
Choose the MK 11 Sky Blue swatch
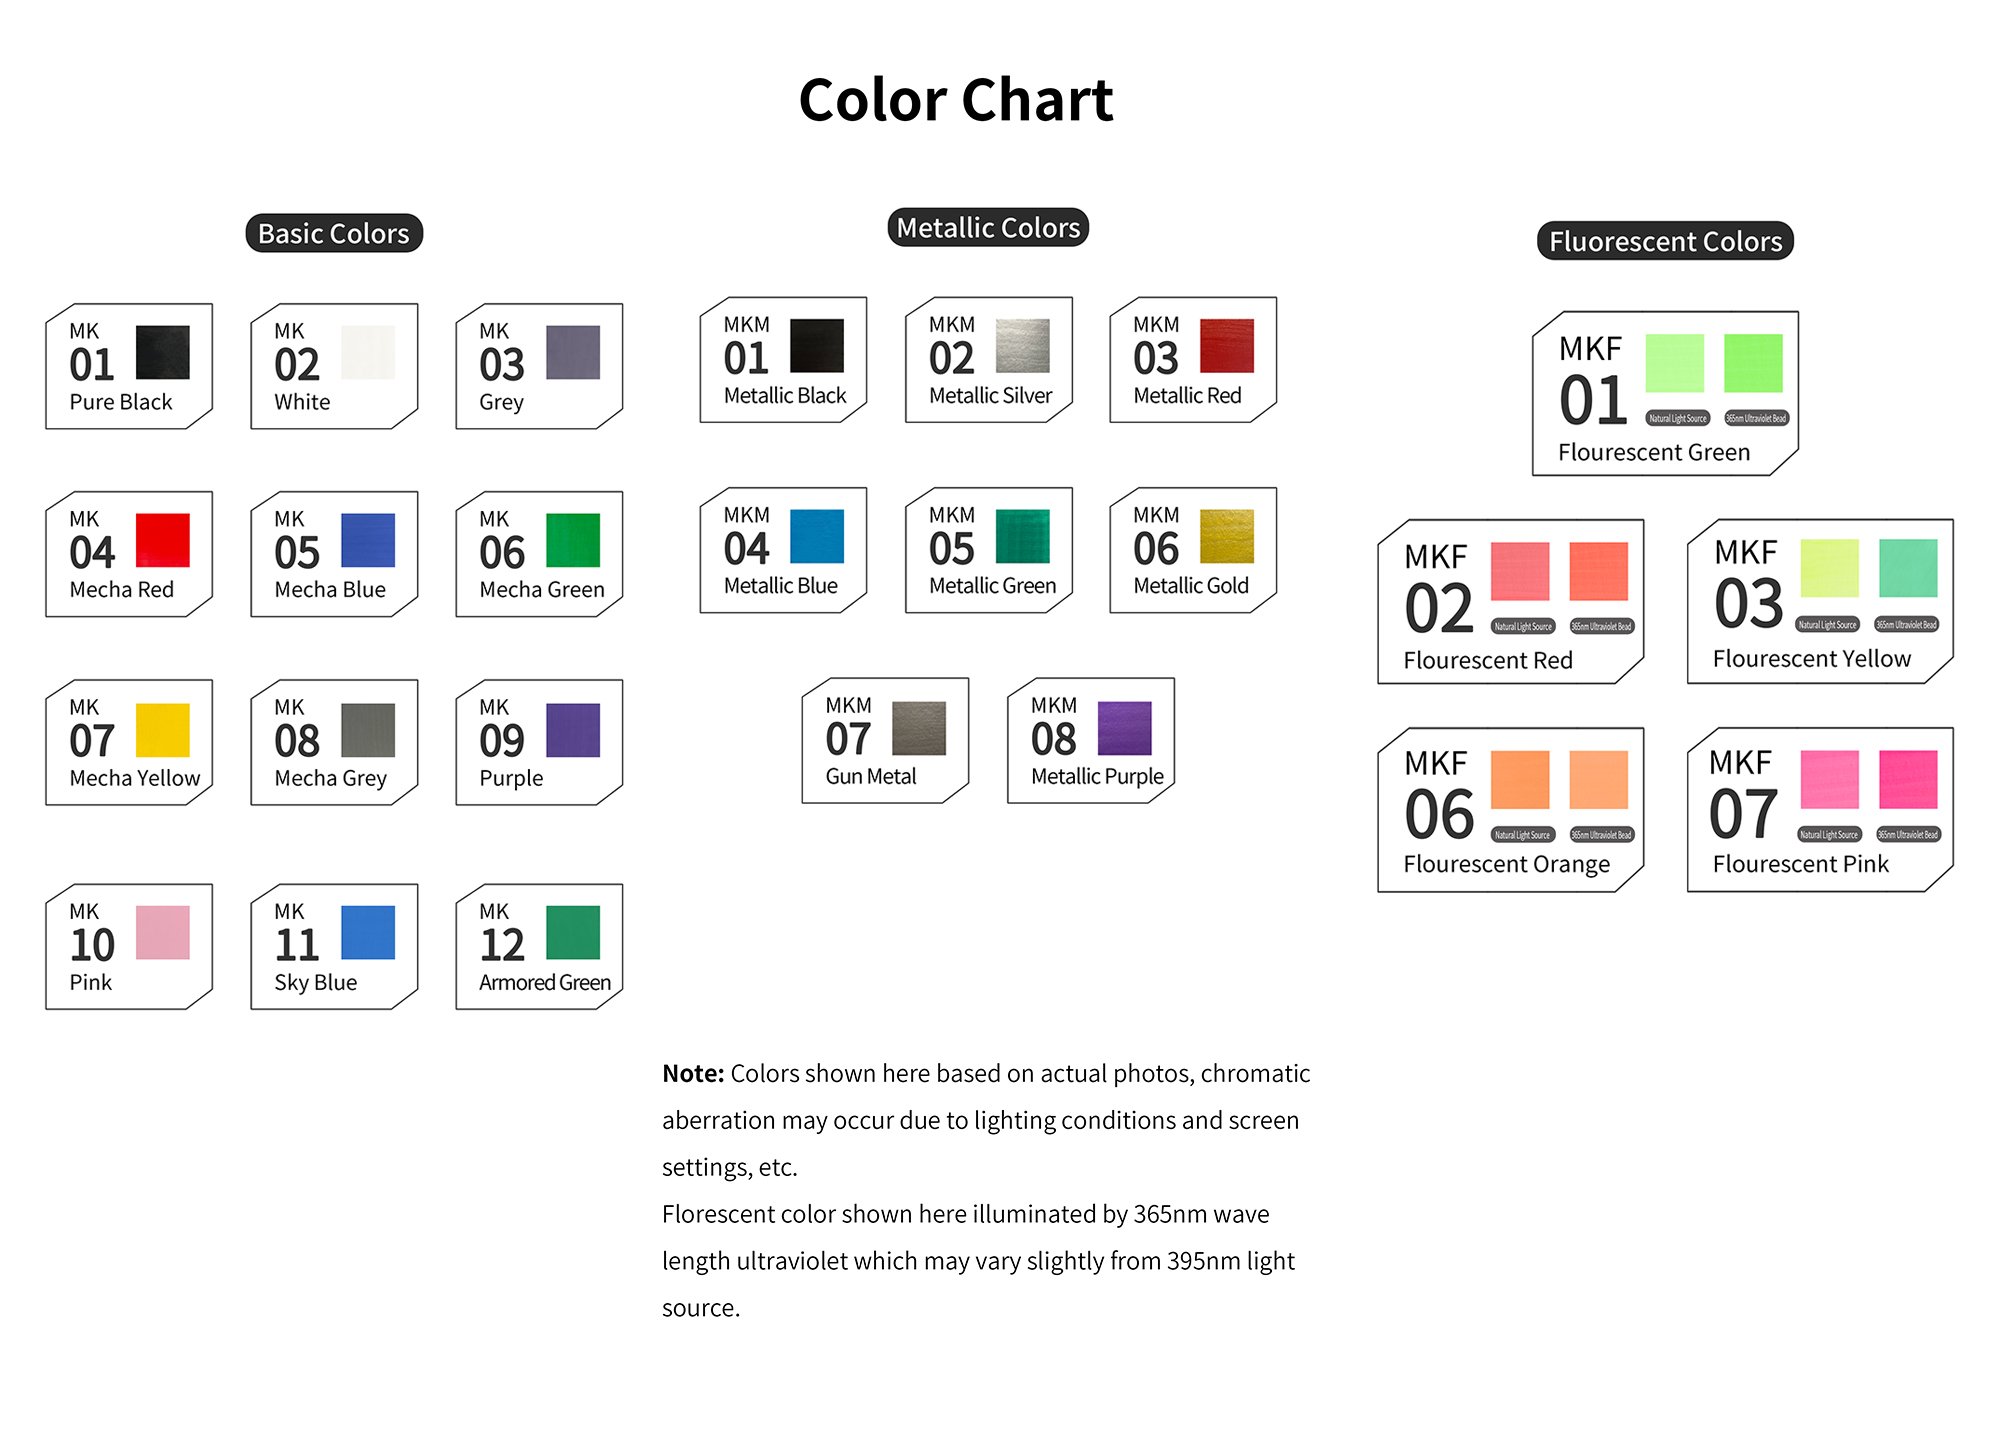pyautogui.click(x=368, y=932)
